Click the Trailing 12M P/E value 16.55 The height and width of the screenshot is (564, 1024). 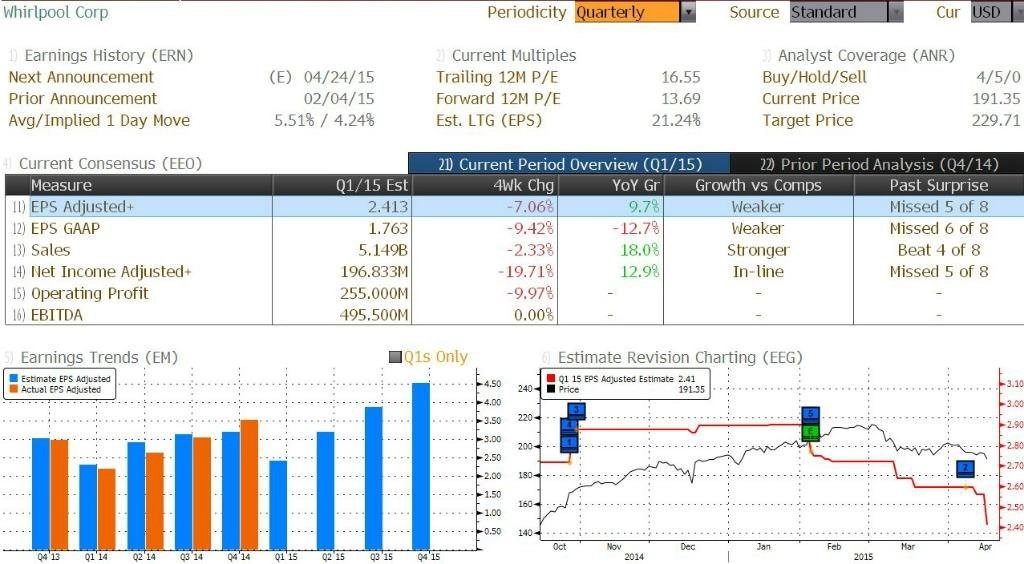[x=680, y=77]
